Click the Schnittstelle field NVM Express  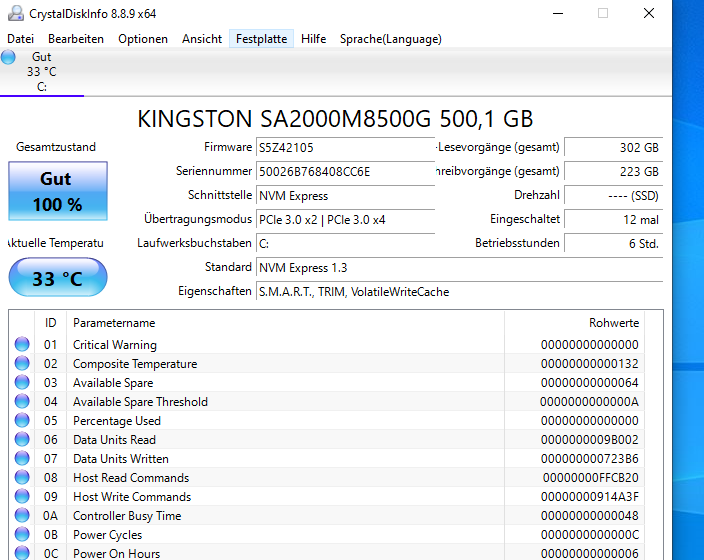coord(345,196)
